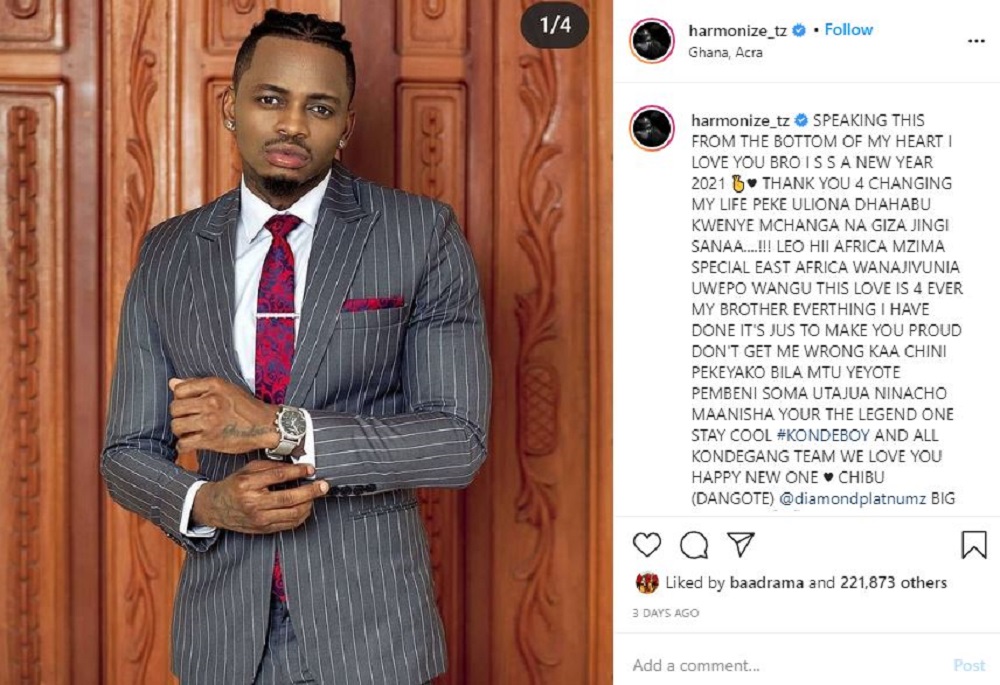Open the three-dot more options menu

976,41
